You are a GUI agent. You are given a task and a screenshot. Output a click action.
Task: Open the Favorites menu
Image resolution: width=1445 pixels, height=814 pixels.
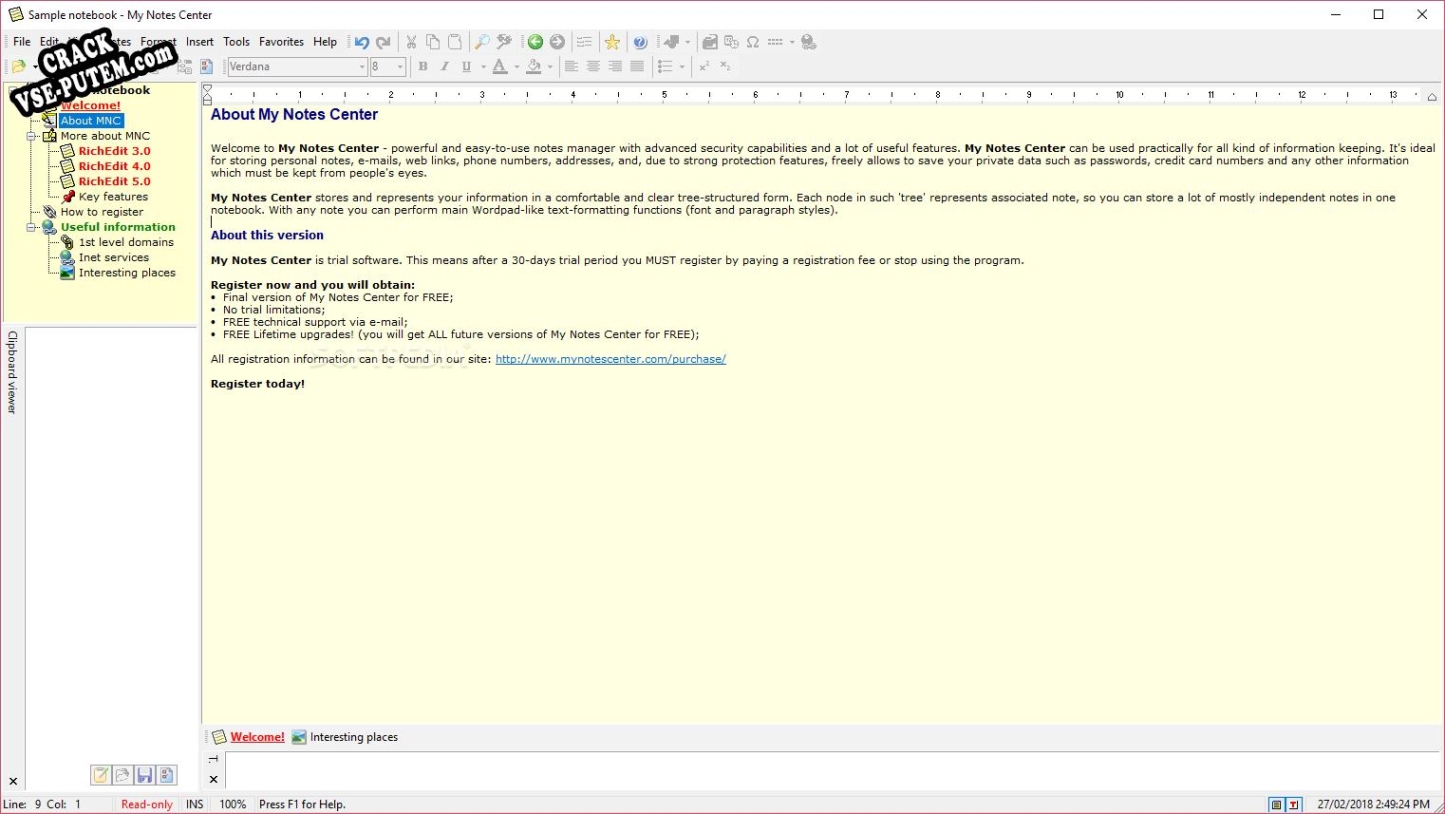tap(281, 42)
